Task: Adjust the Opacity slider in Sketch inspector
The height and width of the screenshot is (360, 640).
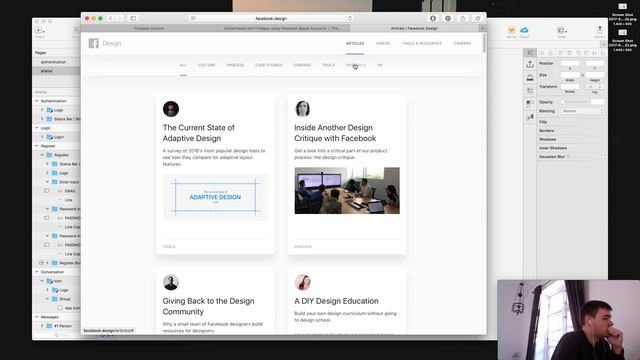Action: coord(576,102)
